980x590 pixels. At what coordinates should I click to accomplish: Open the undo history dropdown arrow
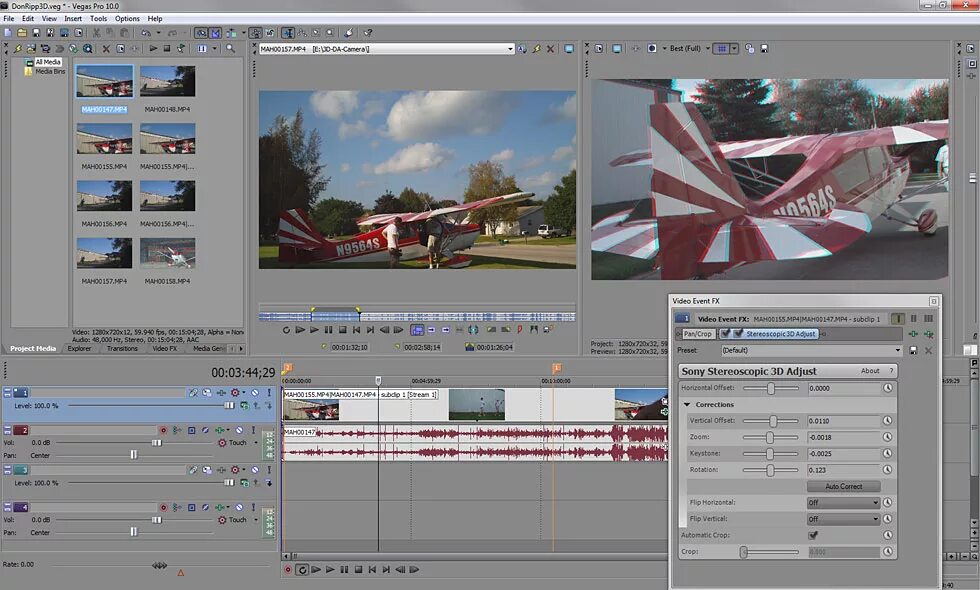158,32
